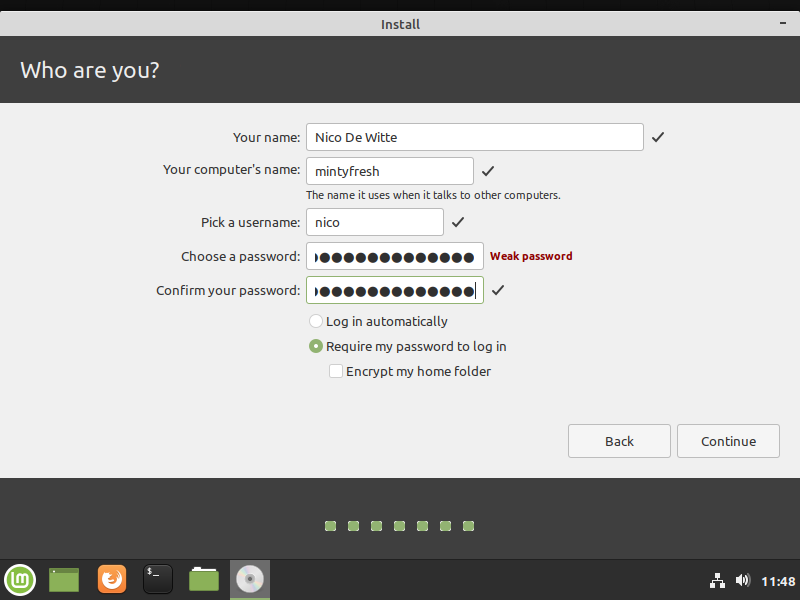Viewport: 800px width, 600px height.
Task: Select the Install disc icon in the taskbar
Action: pos(249,580)
